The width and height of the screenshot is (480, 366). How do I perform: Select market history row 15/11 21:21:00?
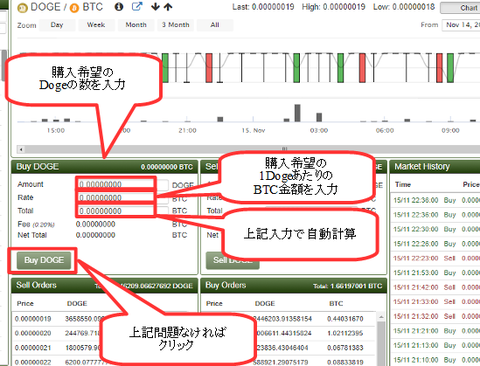pyautogui.click(x=436, y=331)
